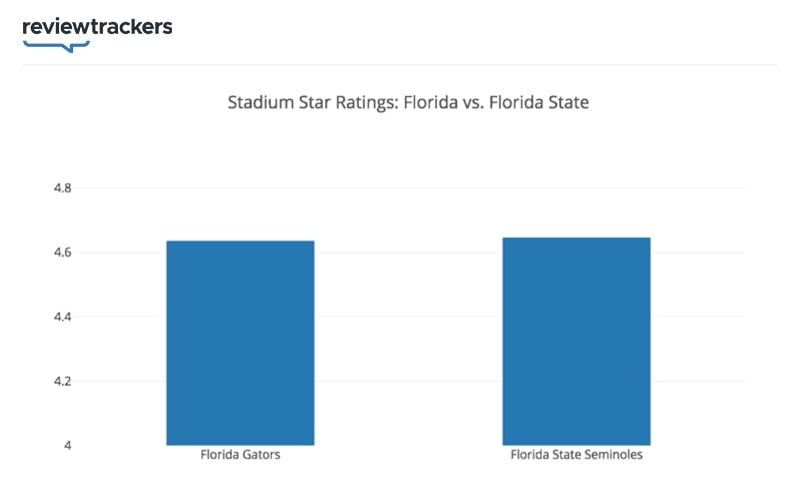Click the bottom of the Gators bar

240,444
